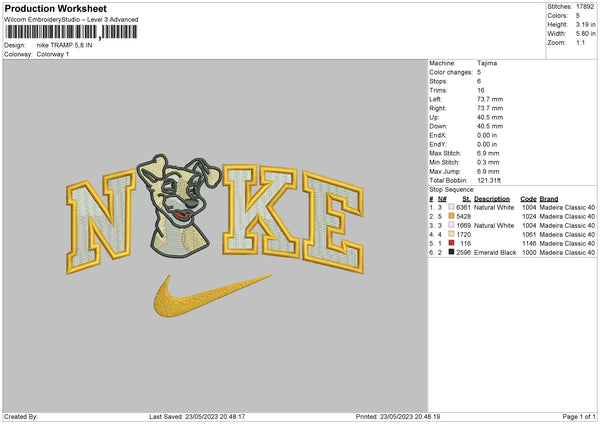Click the barcode under the worksheet title
Screen dimensions: 600x424
(x=71, y=32)
